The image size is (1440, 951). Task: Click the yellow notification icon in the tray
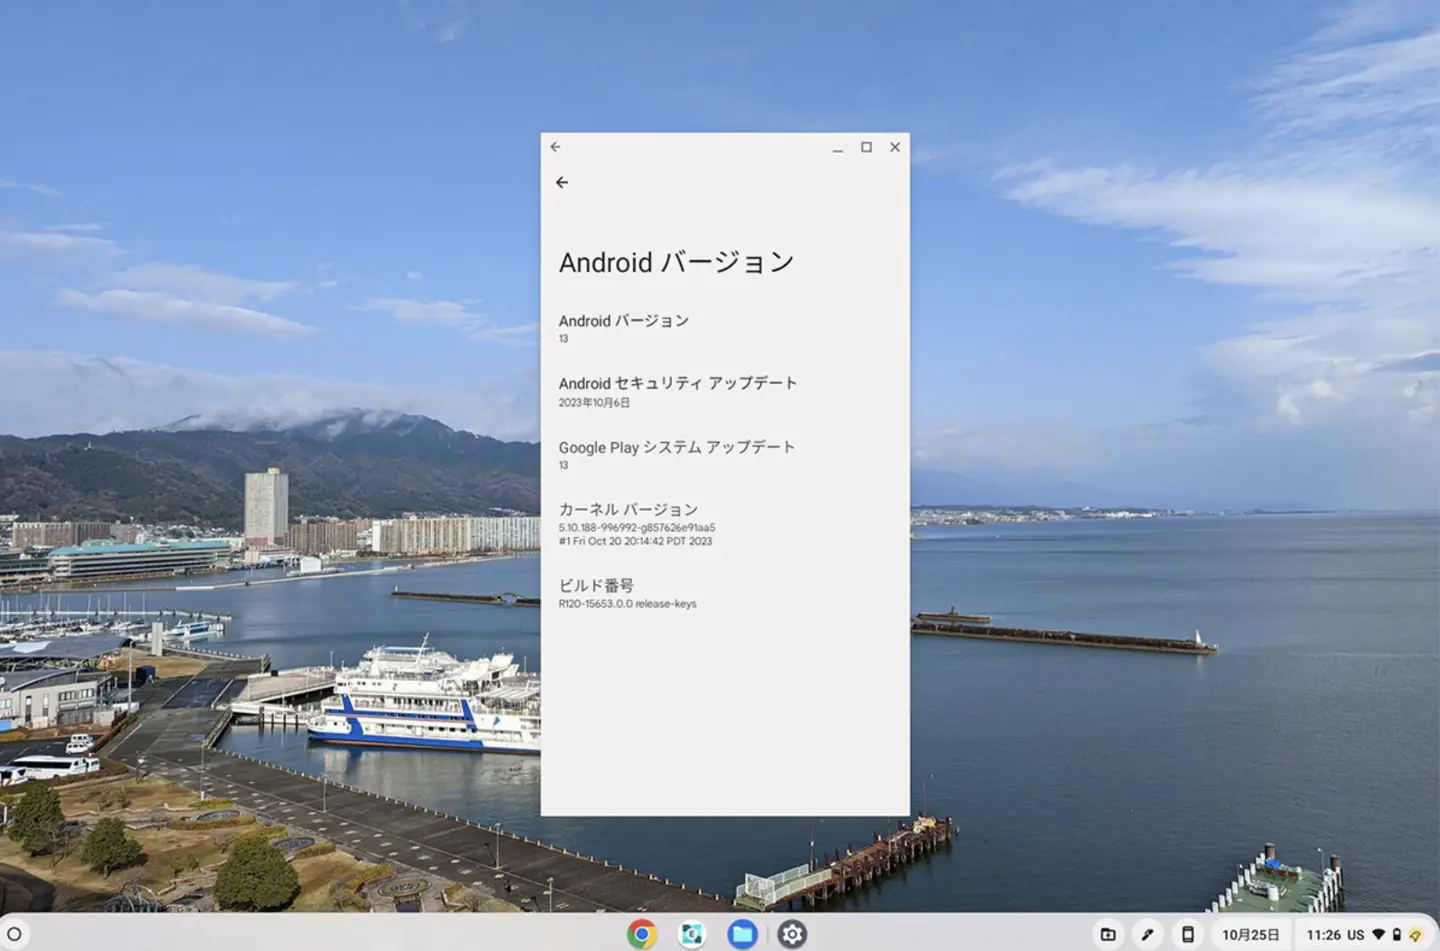click(x=1416, y=935)
